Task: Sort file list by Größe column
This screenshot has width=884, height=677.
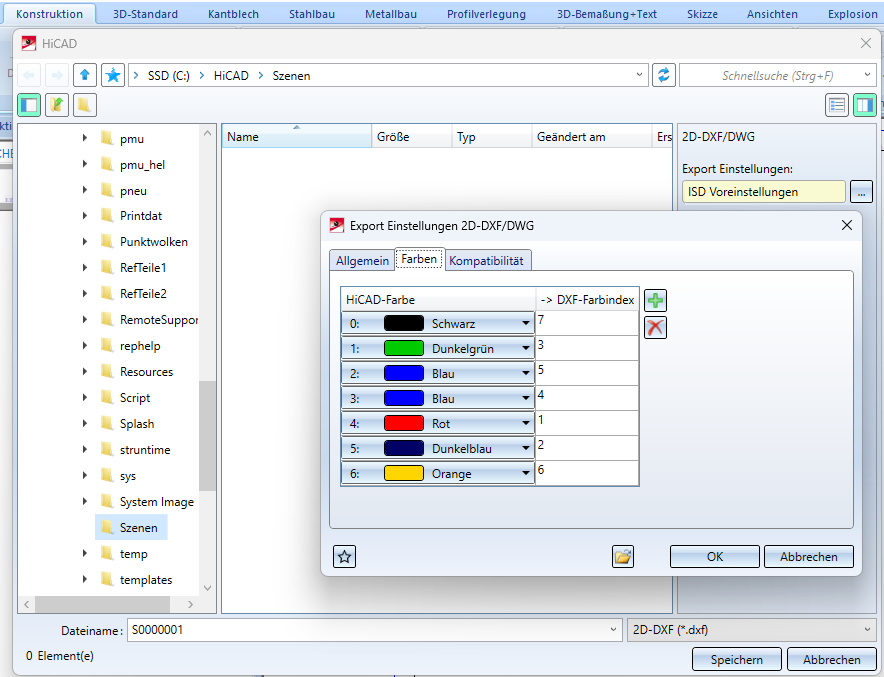Action: pos(412,136)
